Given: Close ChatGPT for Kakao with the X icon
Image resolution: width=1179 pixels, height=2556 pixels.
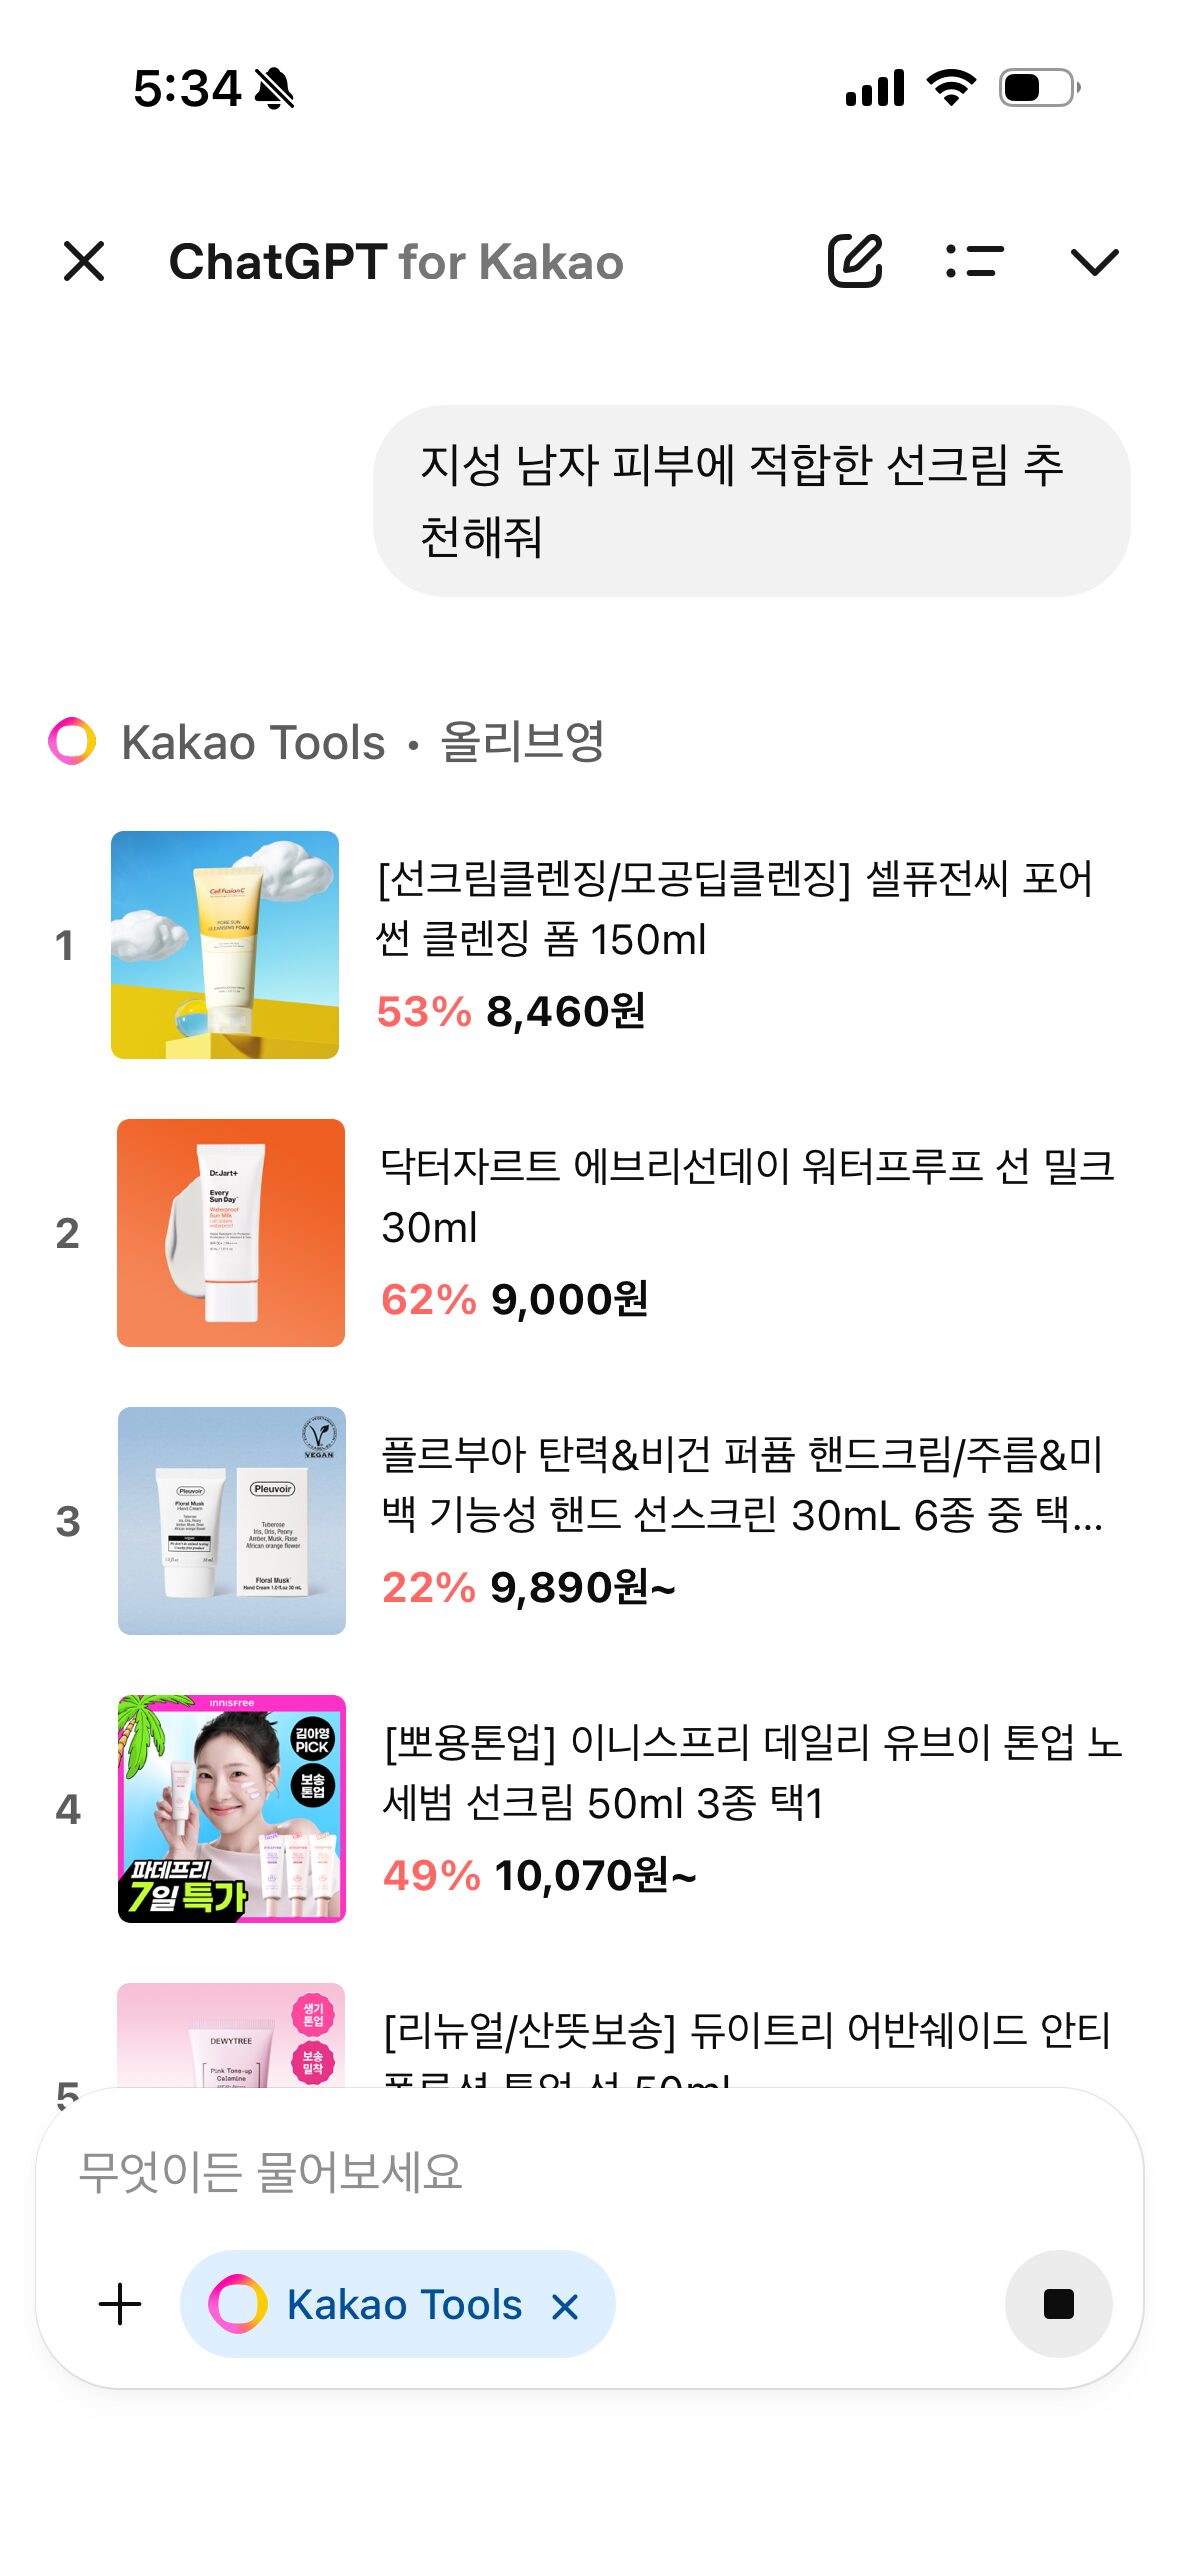Looking at the screenshot, I should 84,262.
